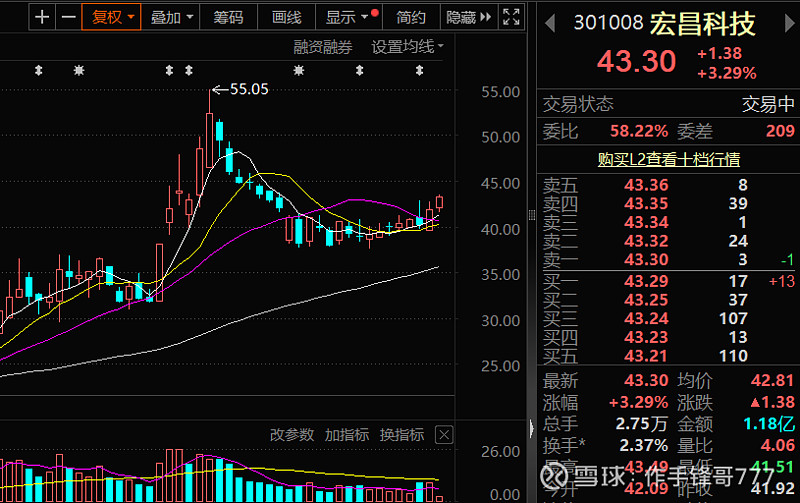800x503 pixels.
Task: Select the 筹码 toolbar item
Action: tap(229, 17)
